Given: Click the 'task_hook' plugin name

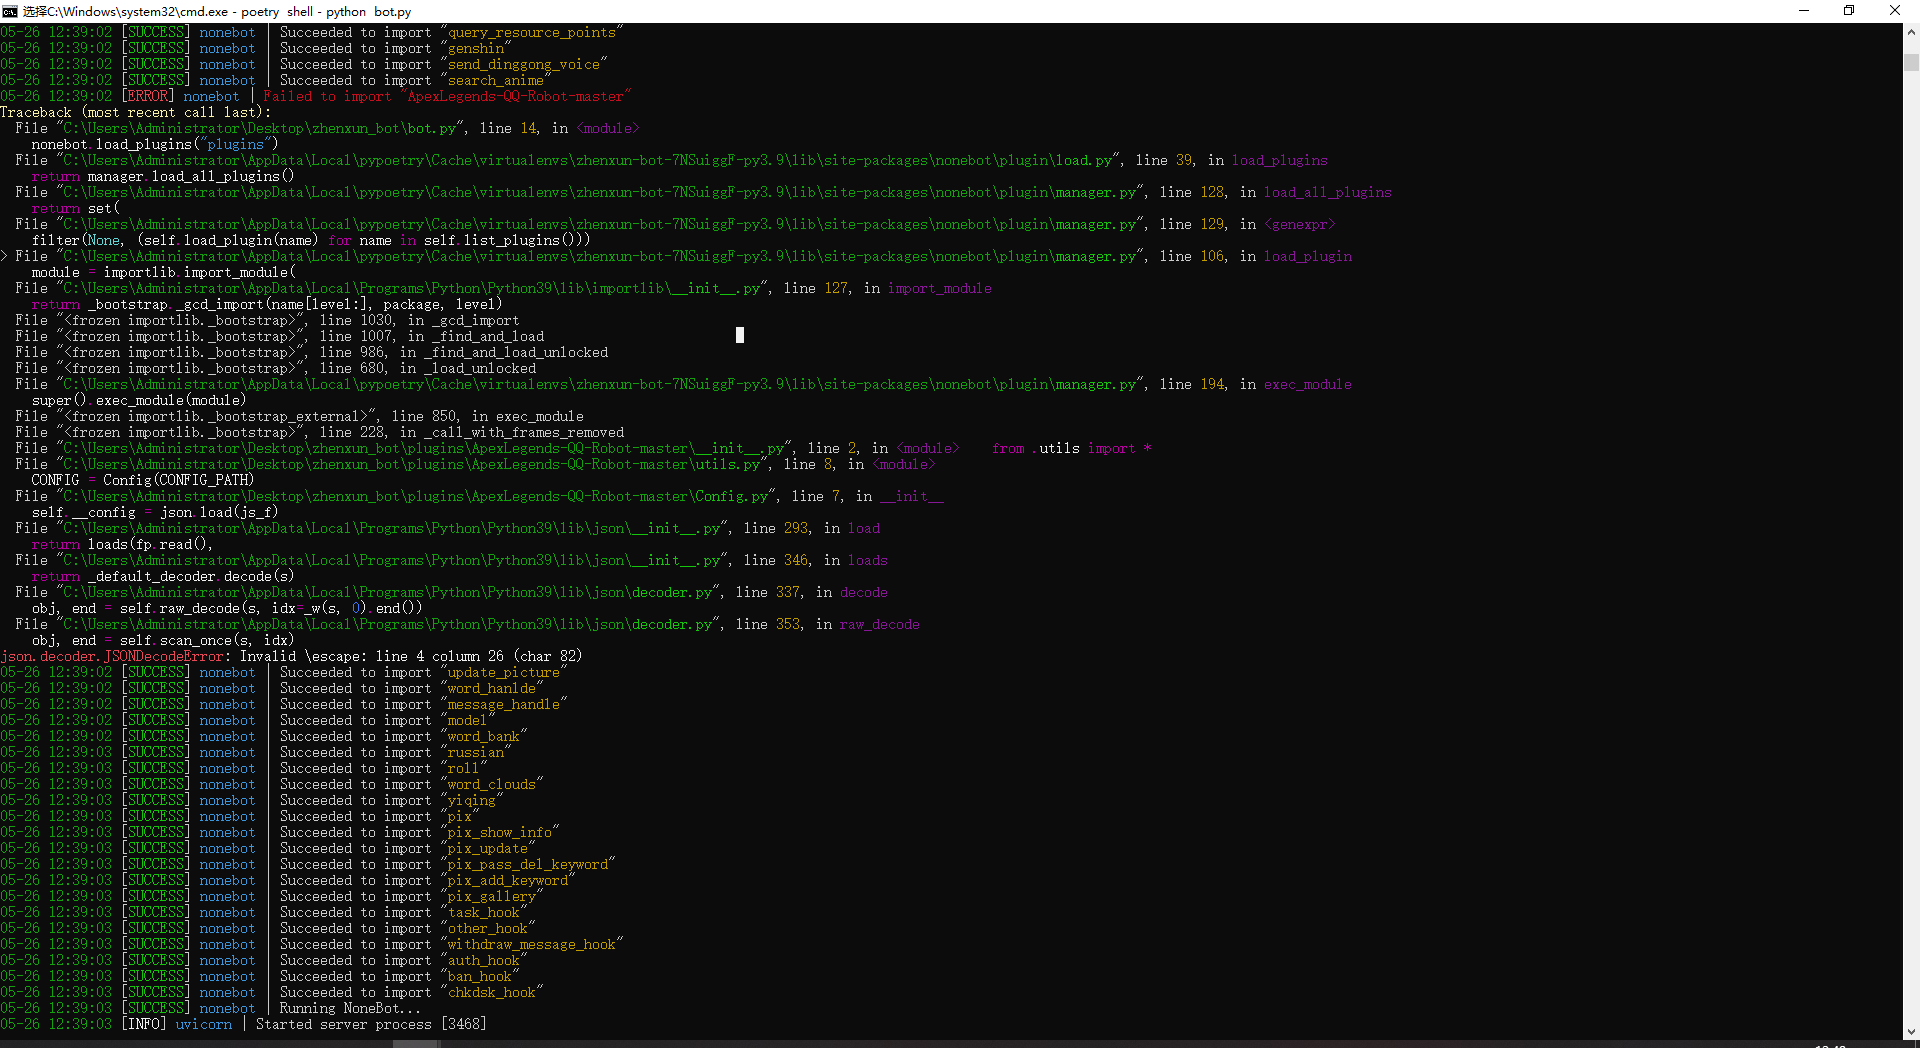Looking at the screenshot, I should click(x=483, y=912).
